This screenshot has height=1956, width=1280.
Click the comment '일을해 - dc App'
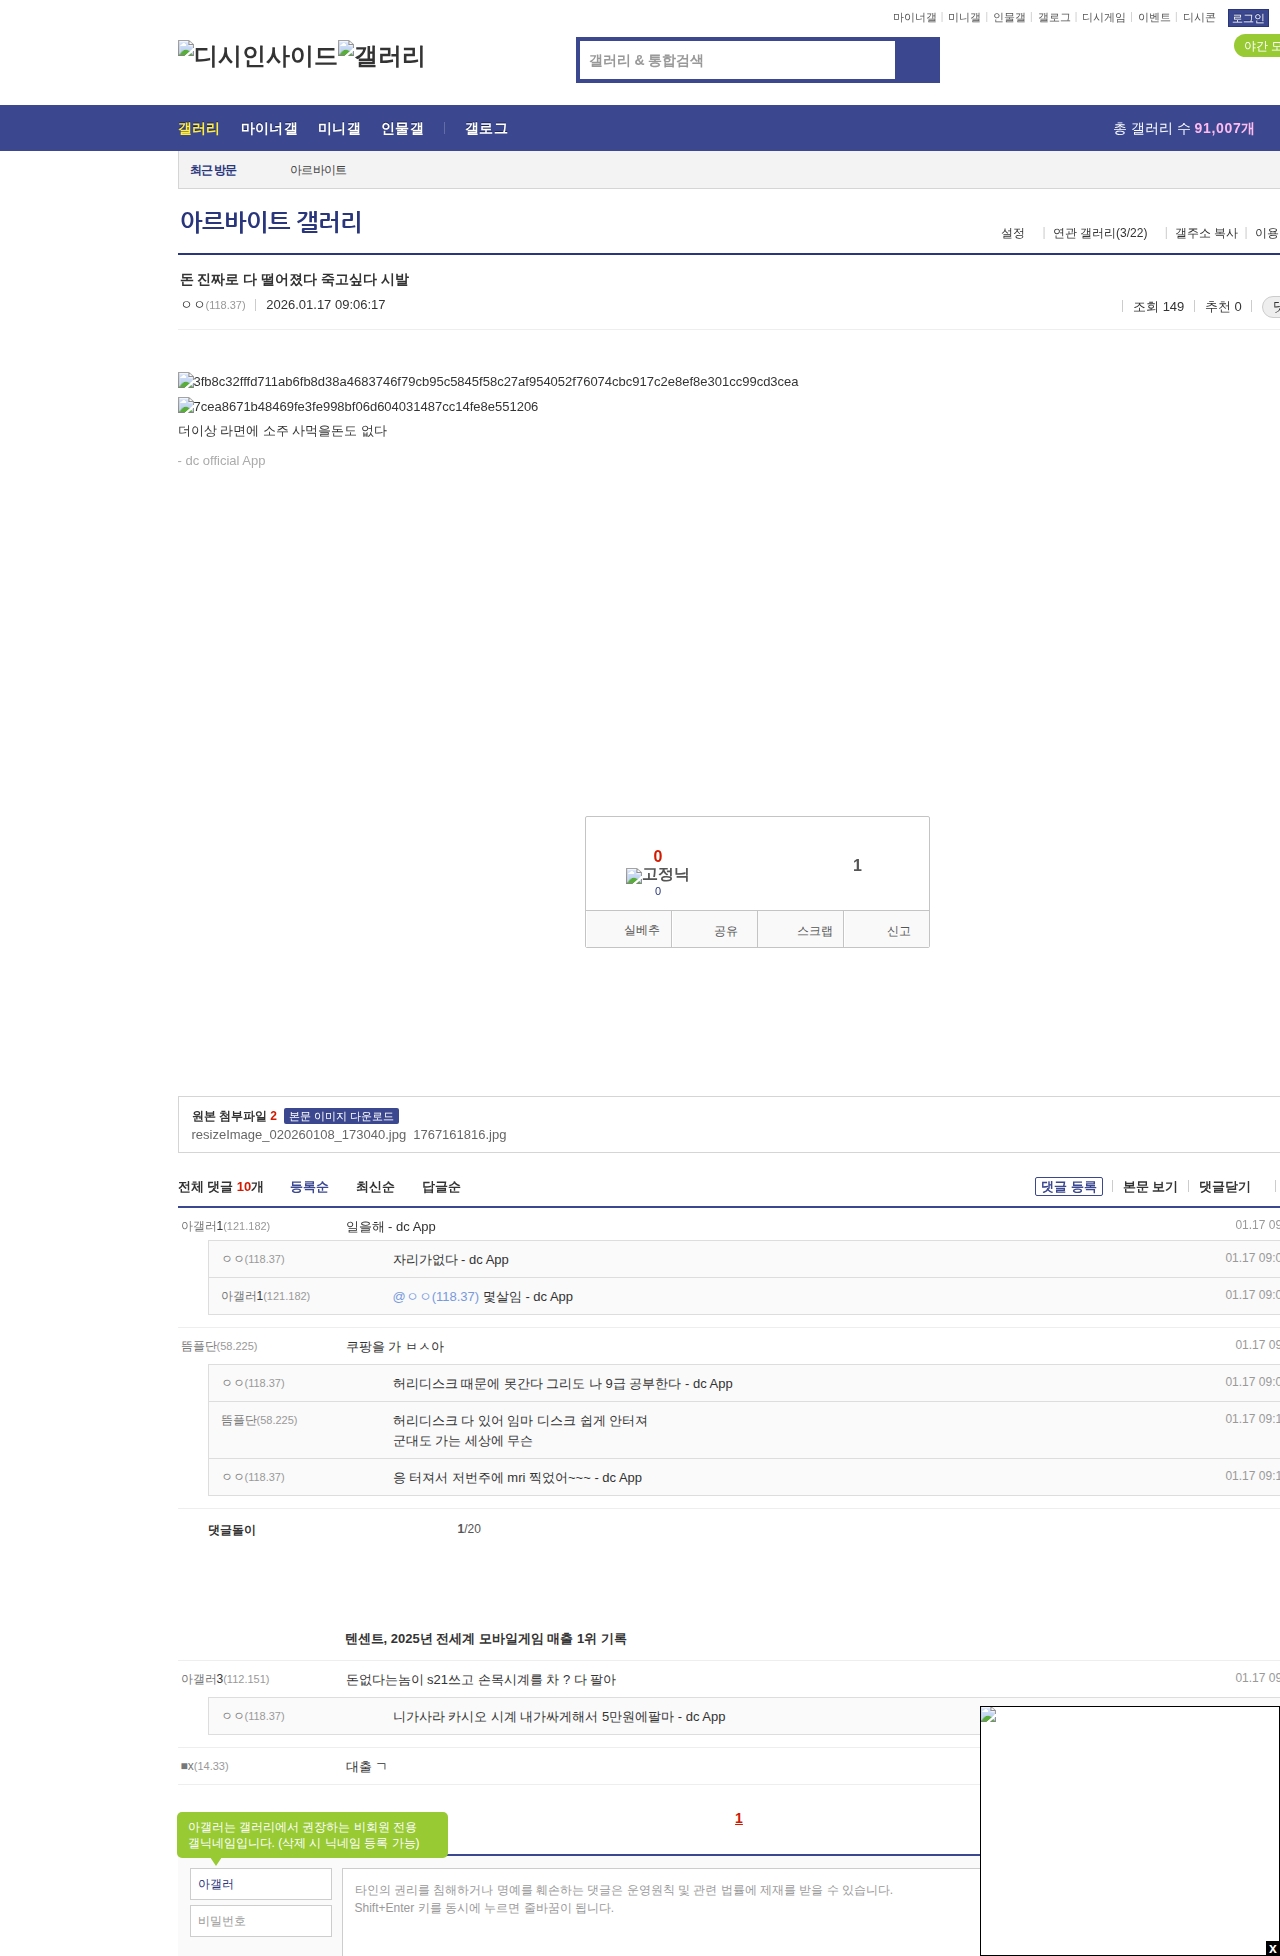coord(391,1226)
